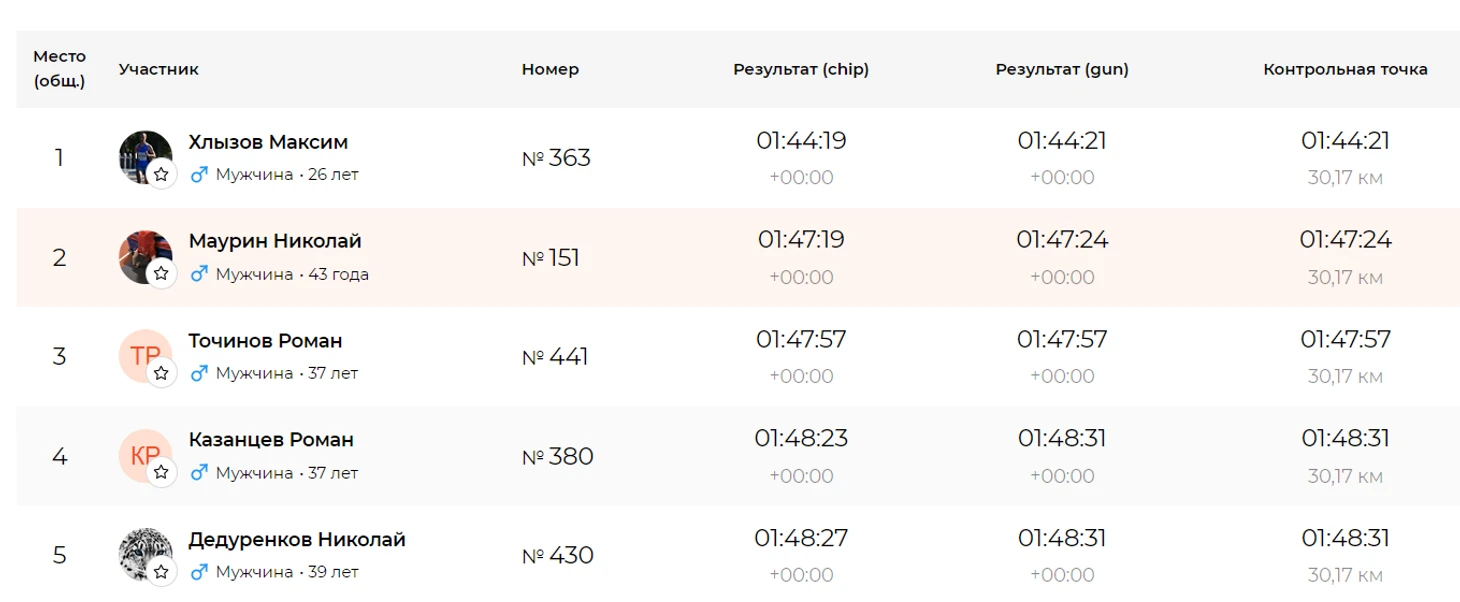The width and height of the screenshot is (1460, 602).
Task: Star favorite icon for Хлызов Максим
Action: tap(161, 175)
